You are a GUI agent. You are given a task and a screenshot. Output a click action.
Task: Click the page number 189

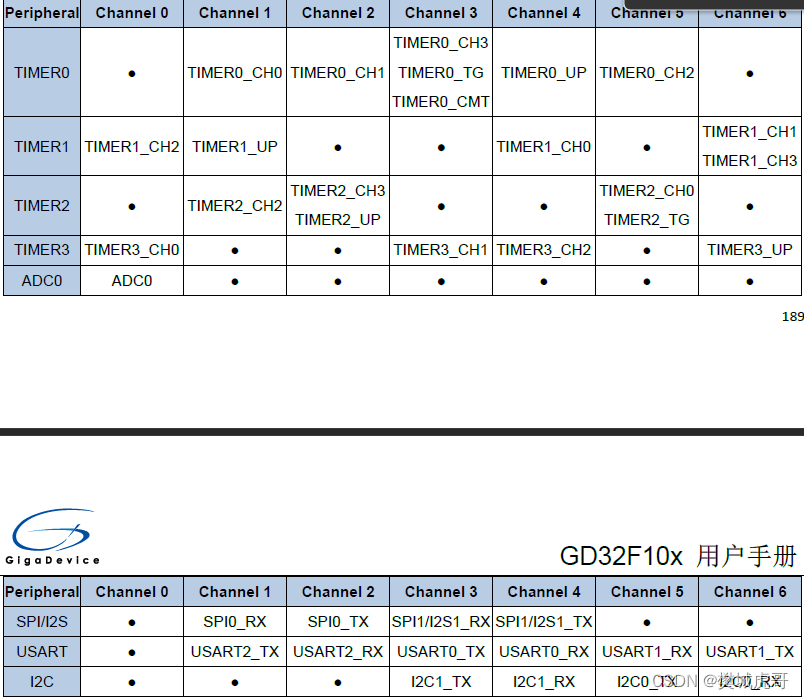pyautogui.click(x=793, y=316)
